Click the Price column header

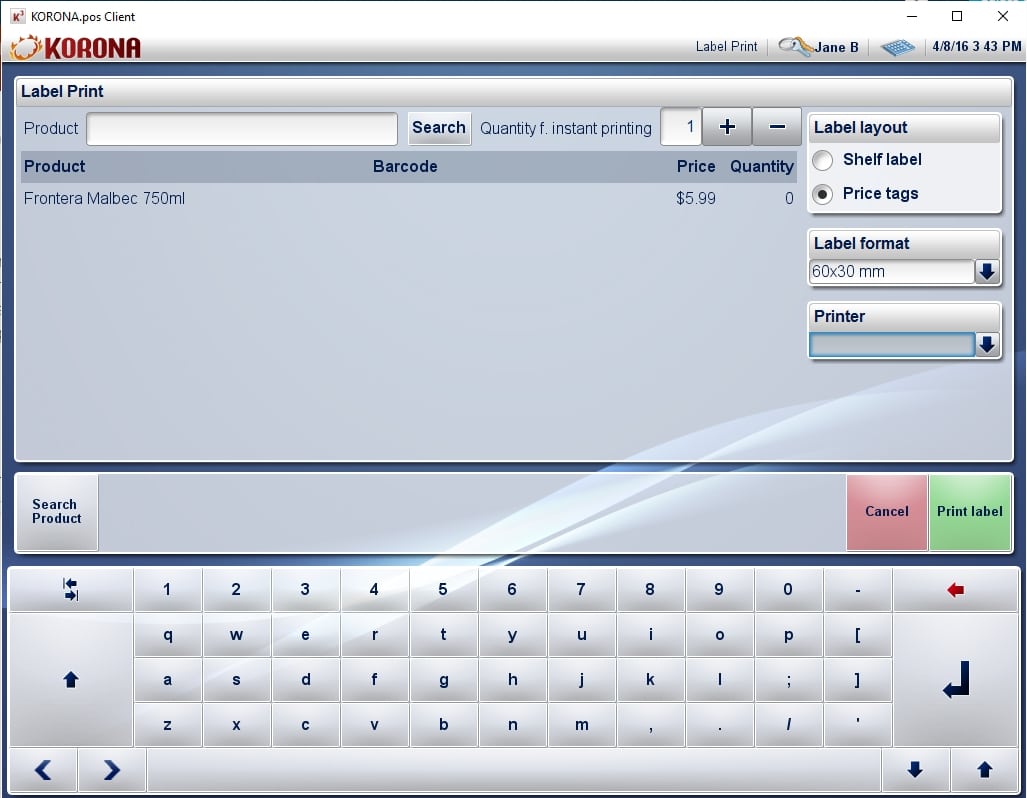(696, 166)
